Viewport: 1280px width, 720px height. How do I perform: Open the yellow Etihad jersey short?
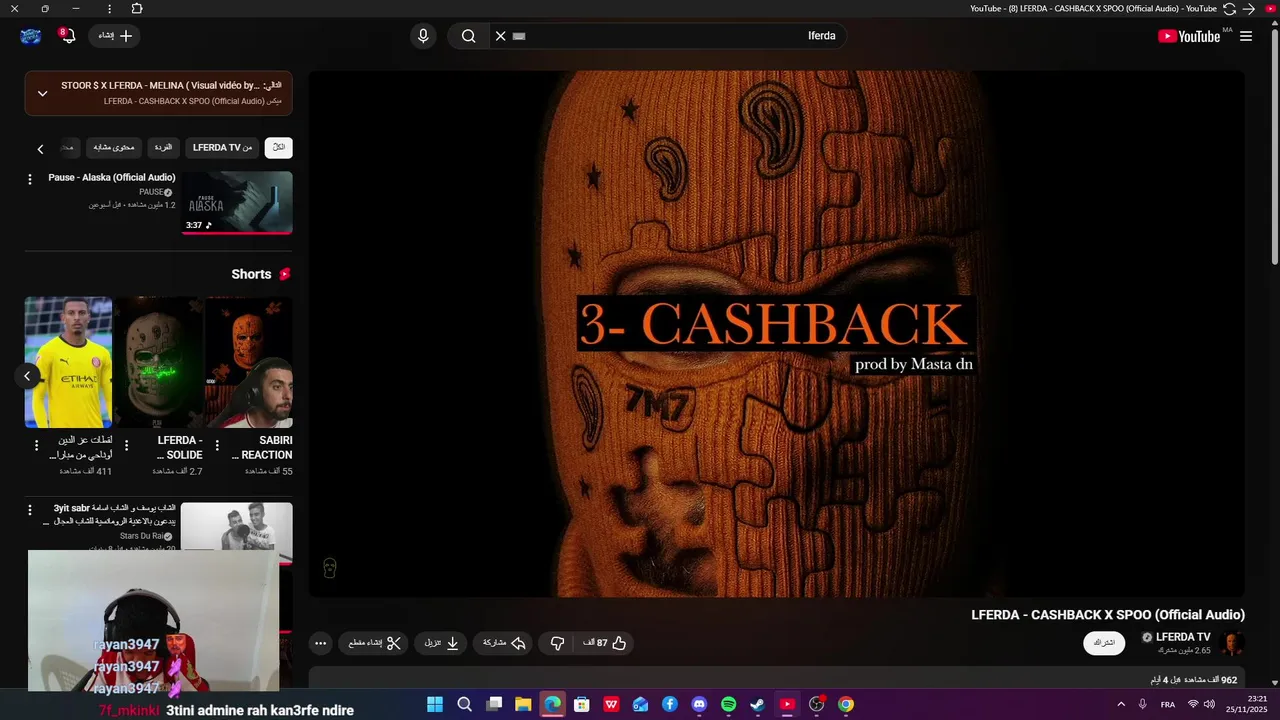pyautogui.click(x=68, y=363)
